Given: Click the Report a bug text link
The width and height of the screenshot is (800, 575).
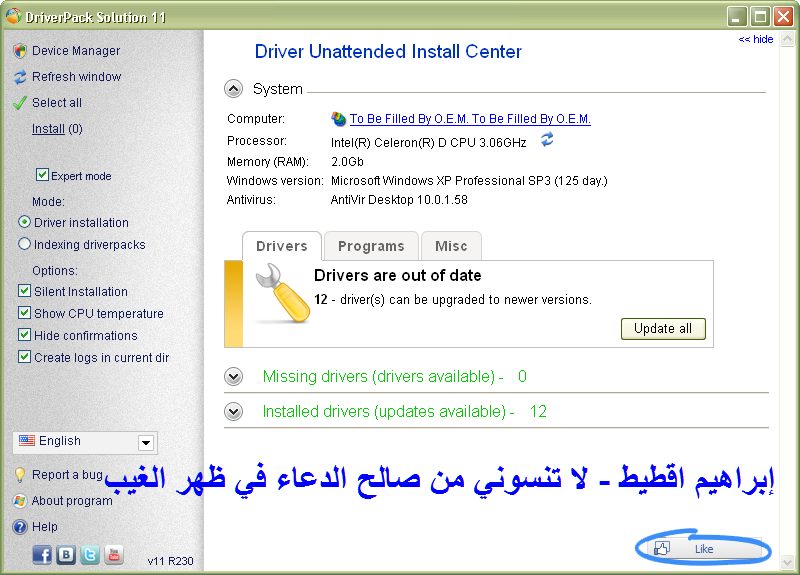Looking at the screenshot, I should 67,474.
